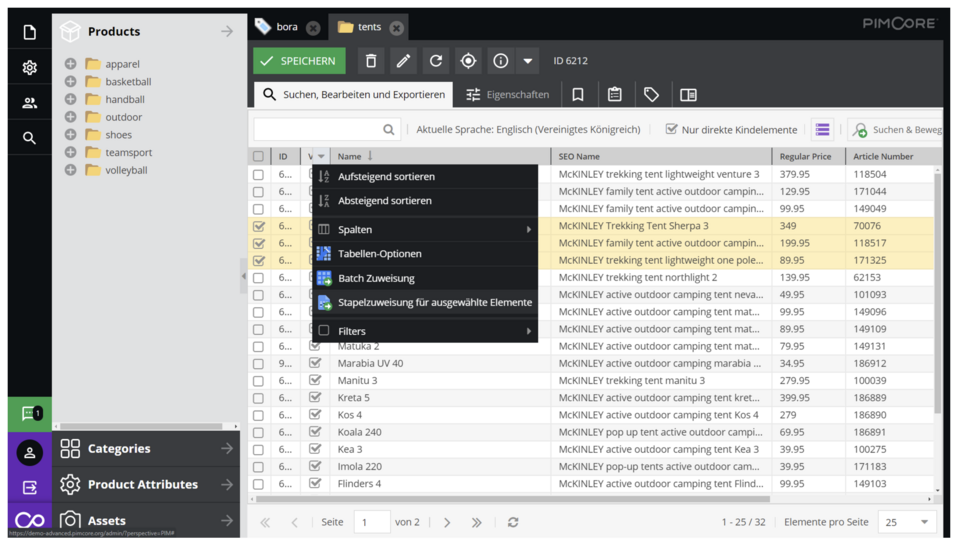Choose Batch Zuweisung

pos(425,278)
